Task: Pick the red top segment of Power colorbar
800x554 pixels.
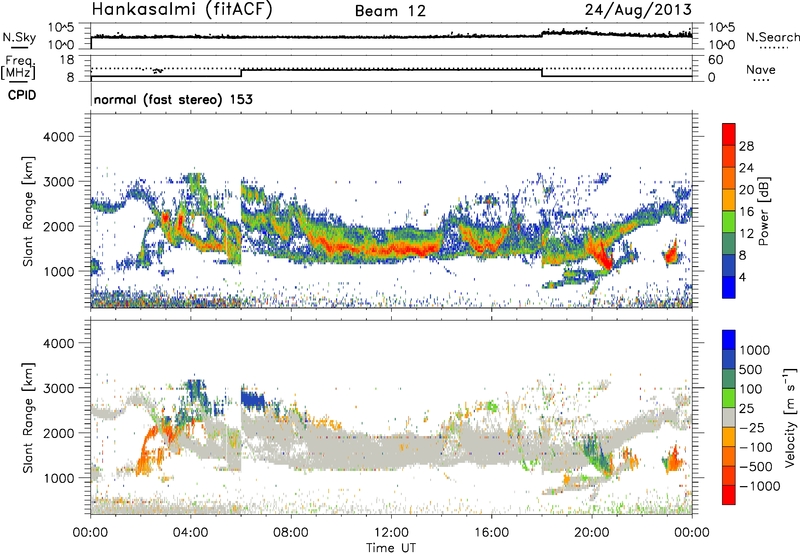Action: coord(729,135)
